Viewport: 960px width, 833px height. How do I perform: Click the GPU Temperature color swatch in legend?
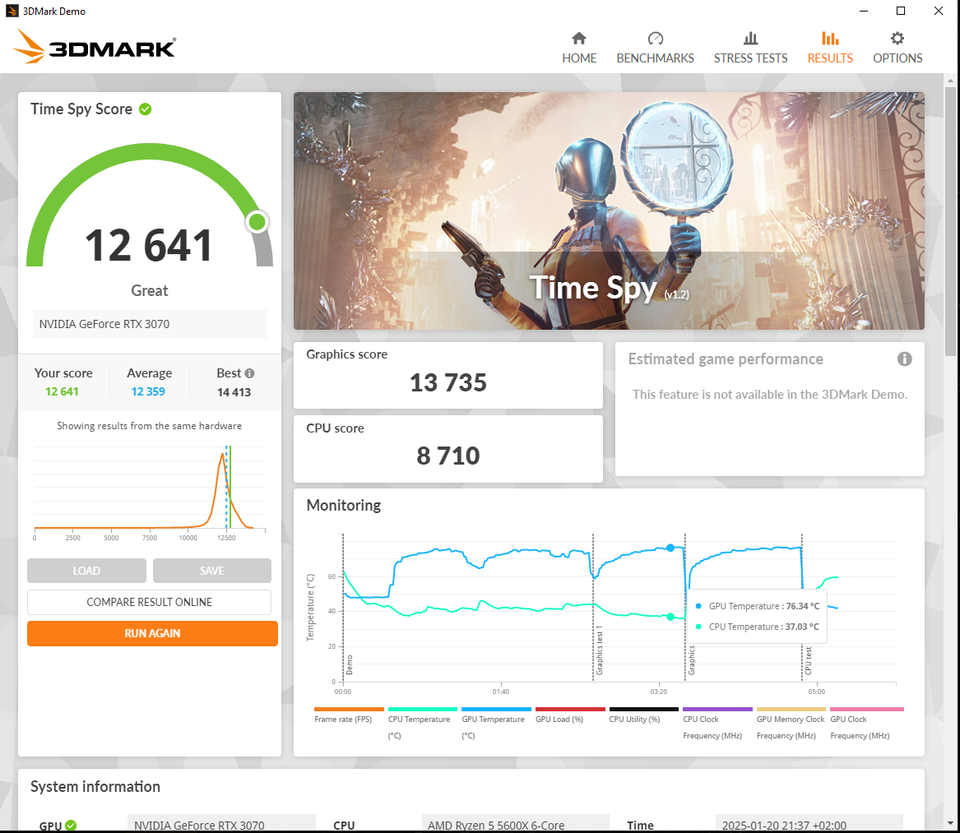[x=496, y=709]
